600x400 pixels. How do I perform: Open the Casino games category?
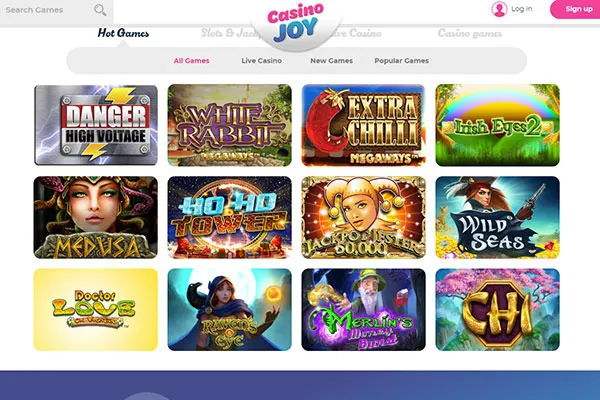coord(470,33)
